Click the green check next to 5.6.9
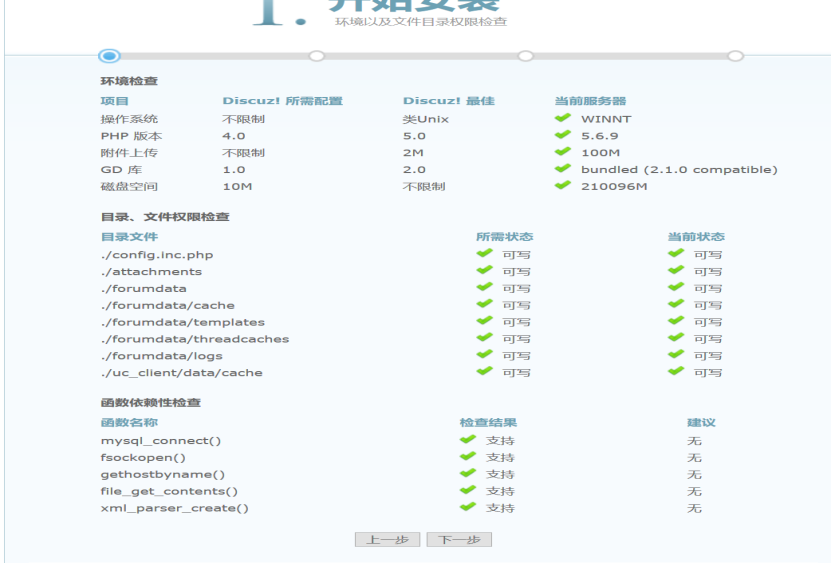Viewport: 831px width, 564px height. (x=563, y=135)
